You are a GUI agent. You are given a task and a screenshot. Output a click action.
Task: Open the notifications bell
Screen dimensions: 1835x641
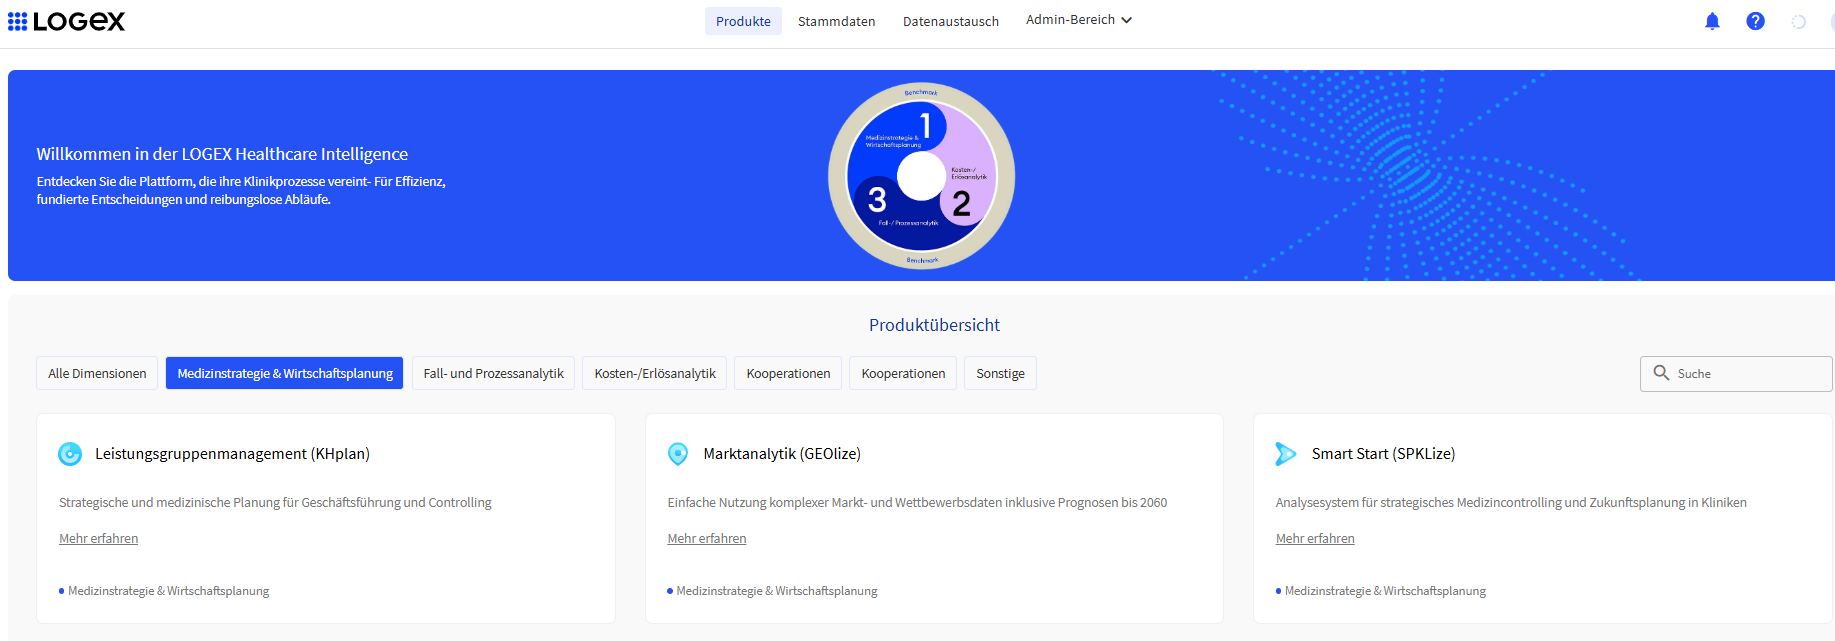(x=1712, y=21)
